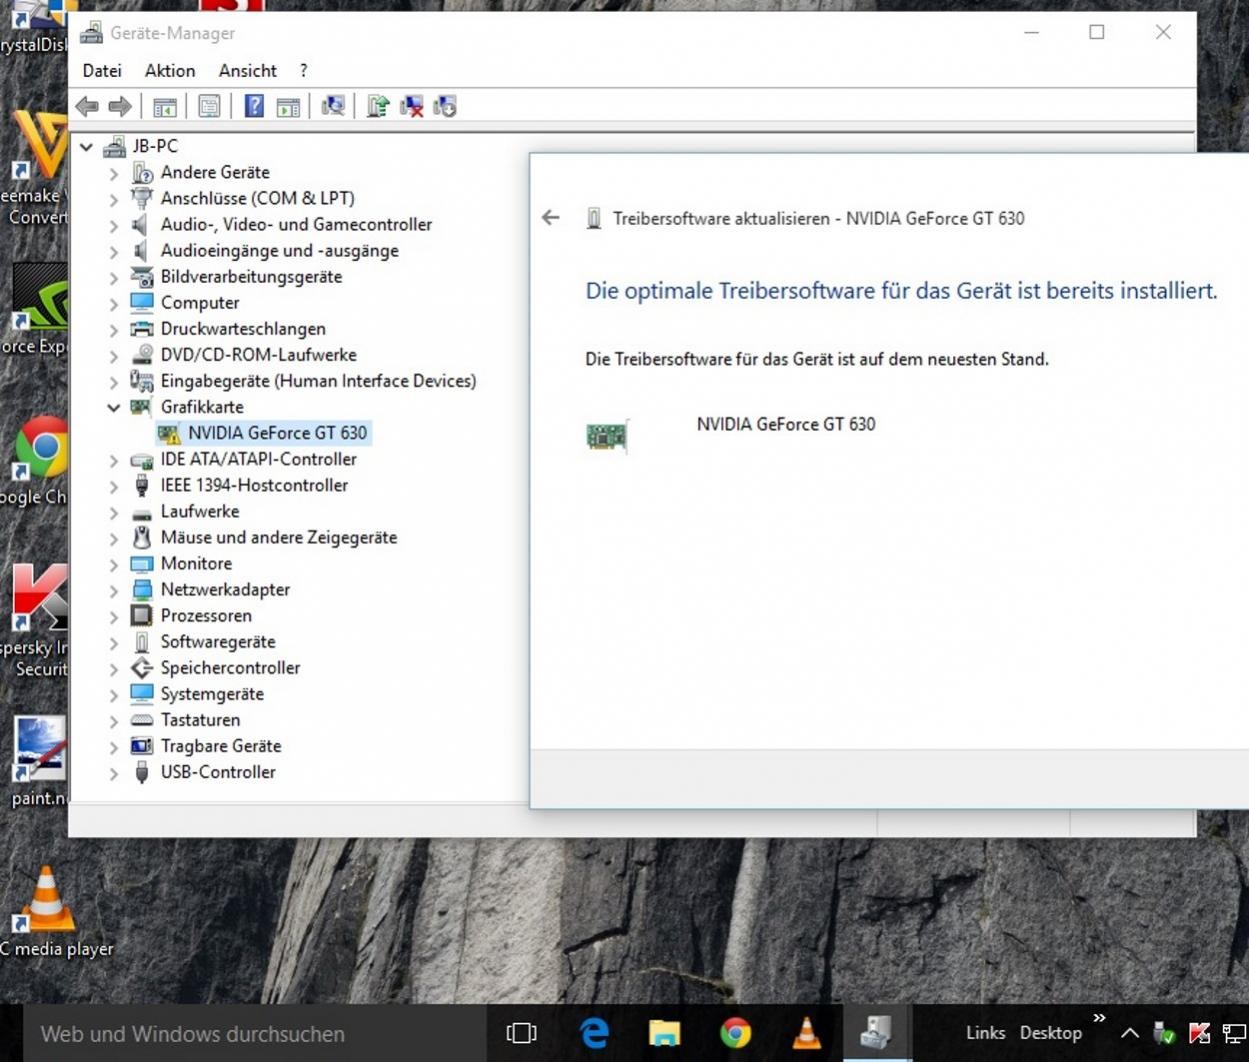Expand the USB-Controller chevron
Viewport: 1249px width, 1062px height.
point(114,773)
